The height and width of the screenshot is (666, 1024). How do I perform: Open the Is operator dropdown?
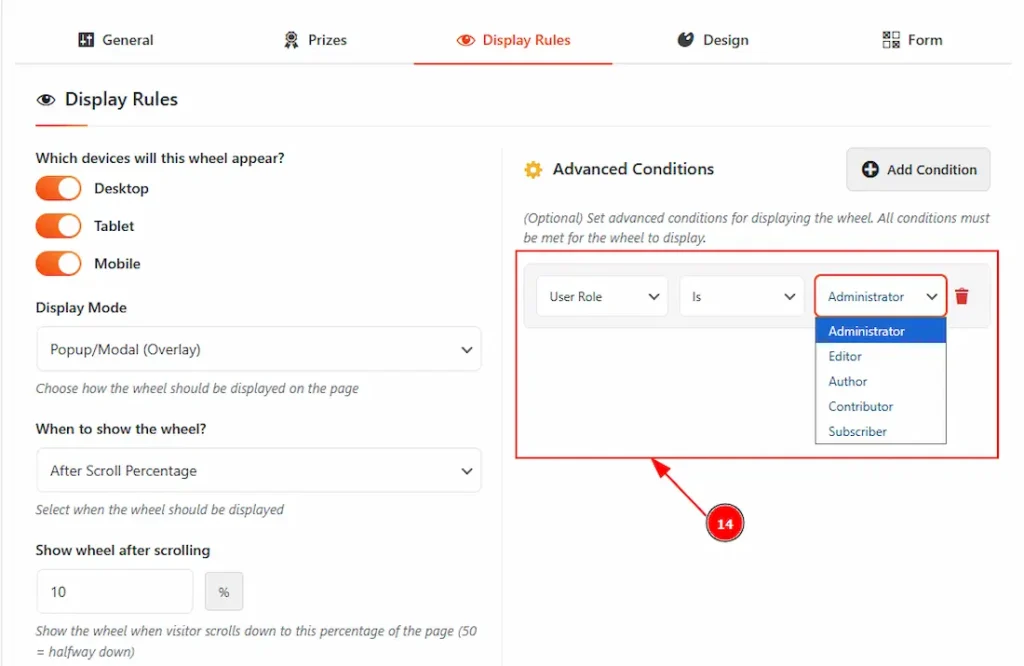742,297
